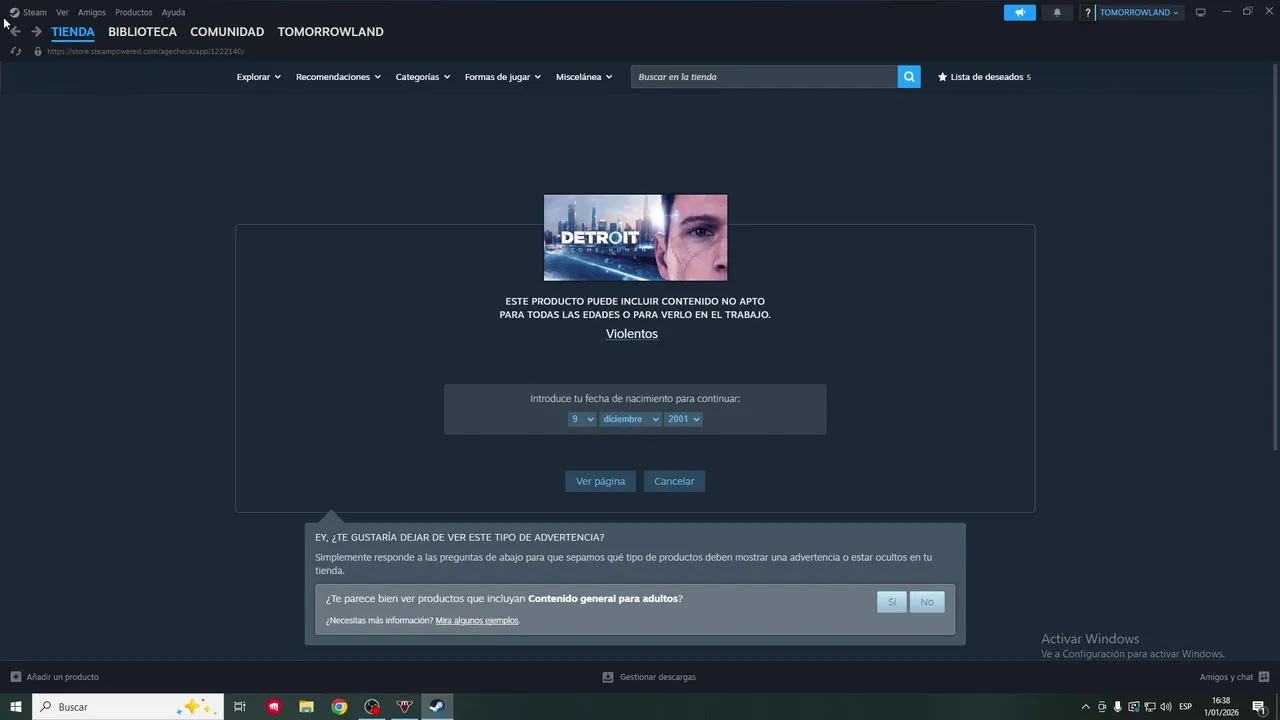Click the store search magnifier button
Screen dimensions: 1280x720
(x=909, y=77)
